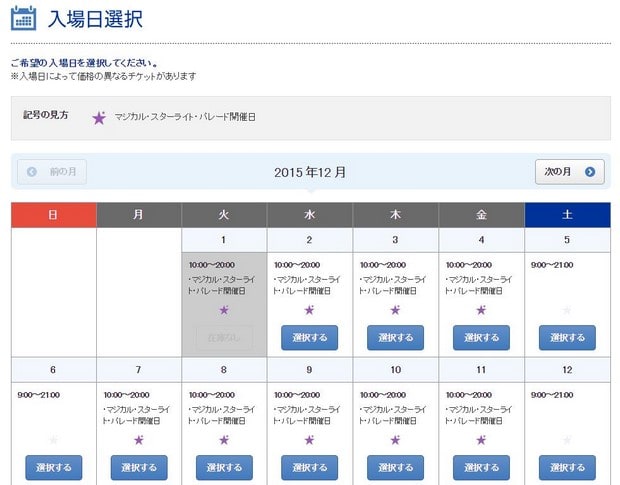Click the faded star on December 6

tap(53, 440)
